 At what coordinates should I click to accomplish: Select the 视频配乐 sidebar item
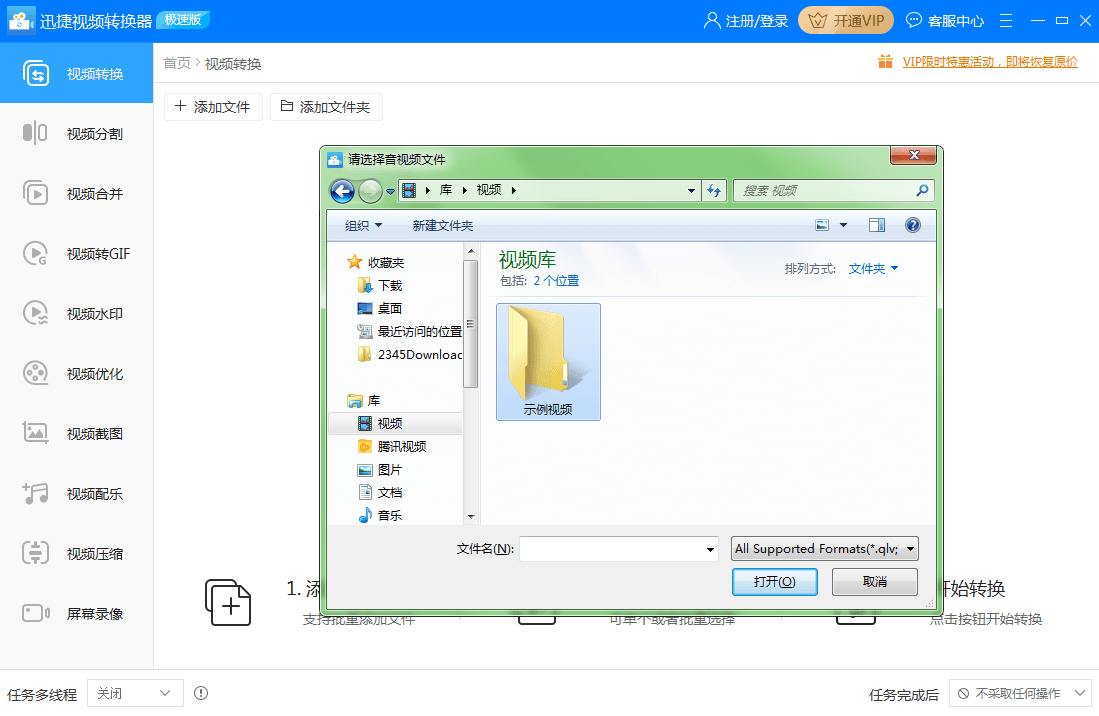76,494
